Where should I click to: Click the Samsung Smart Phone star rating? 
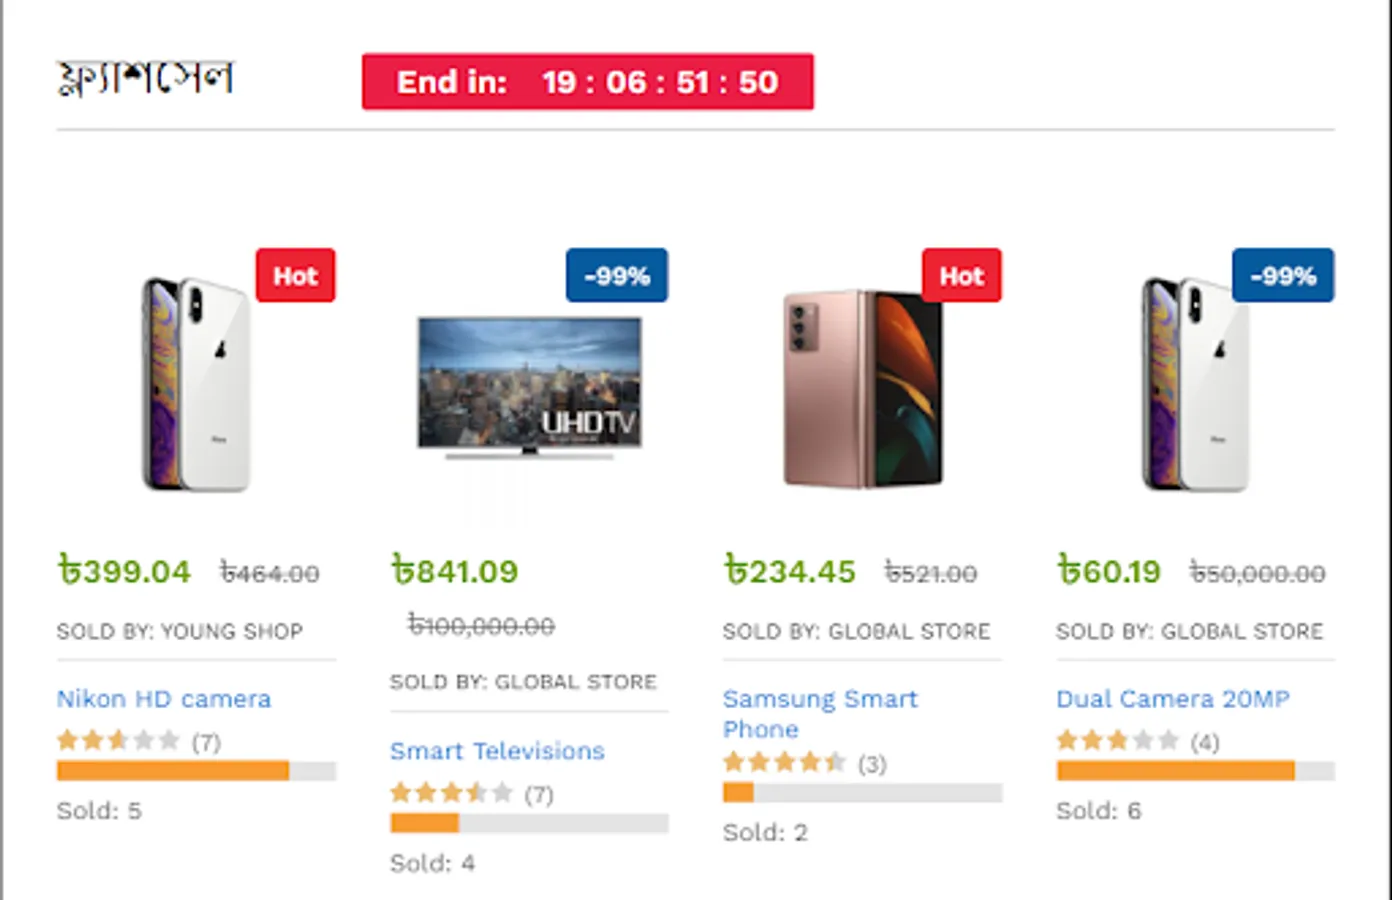[x=784, y=764]
